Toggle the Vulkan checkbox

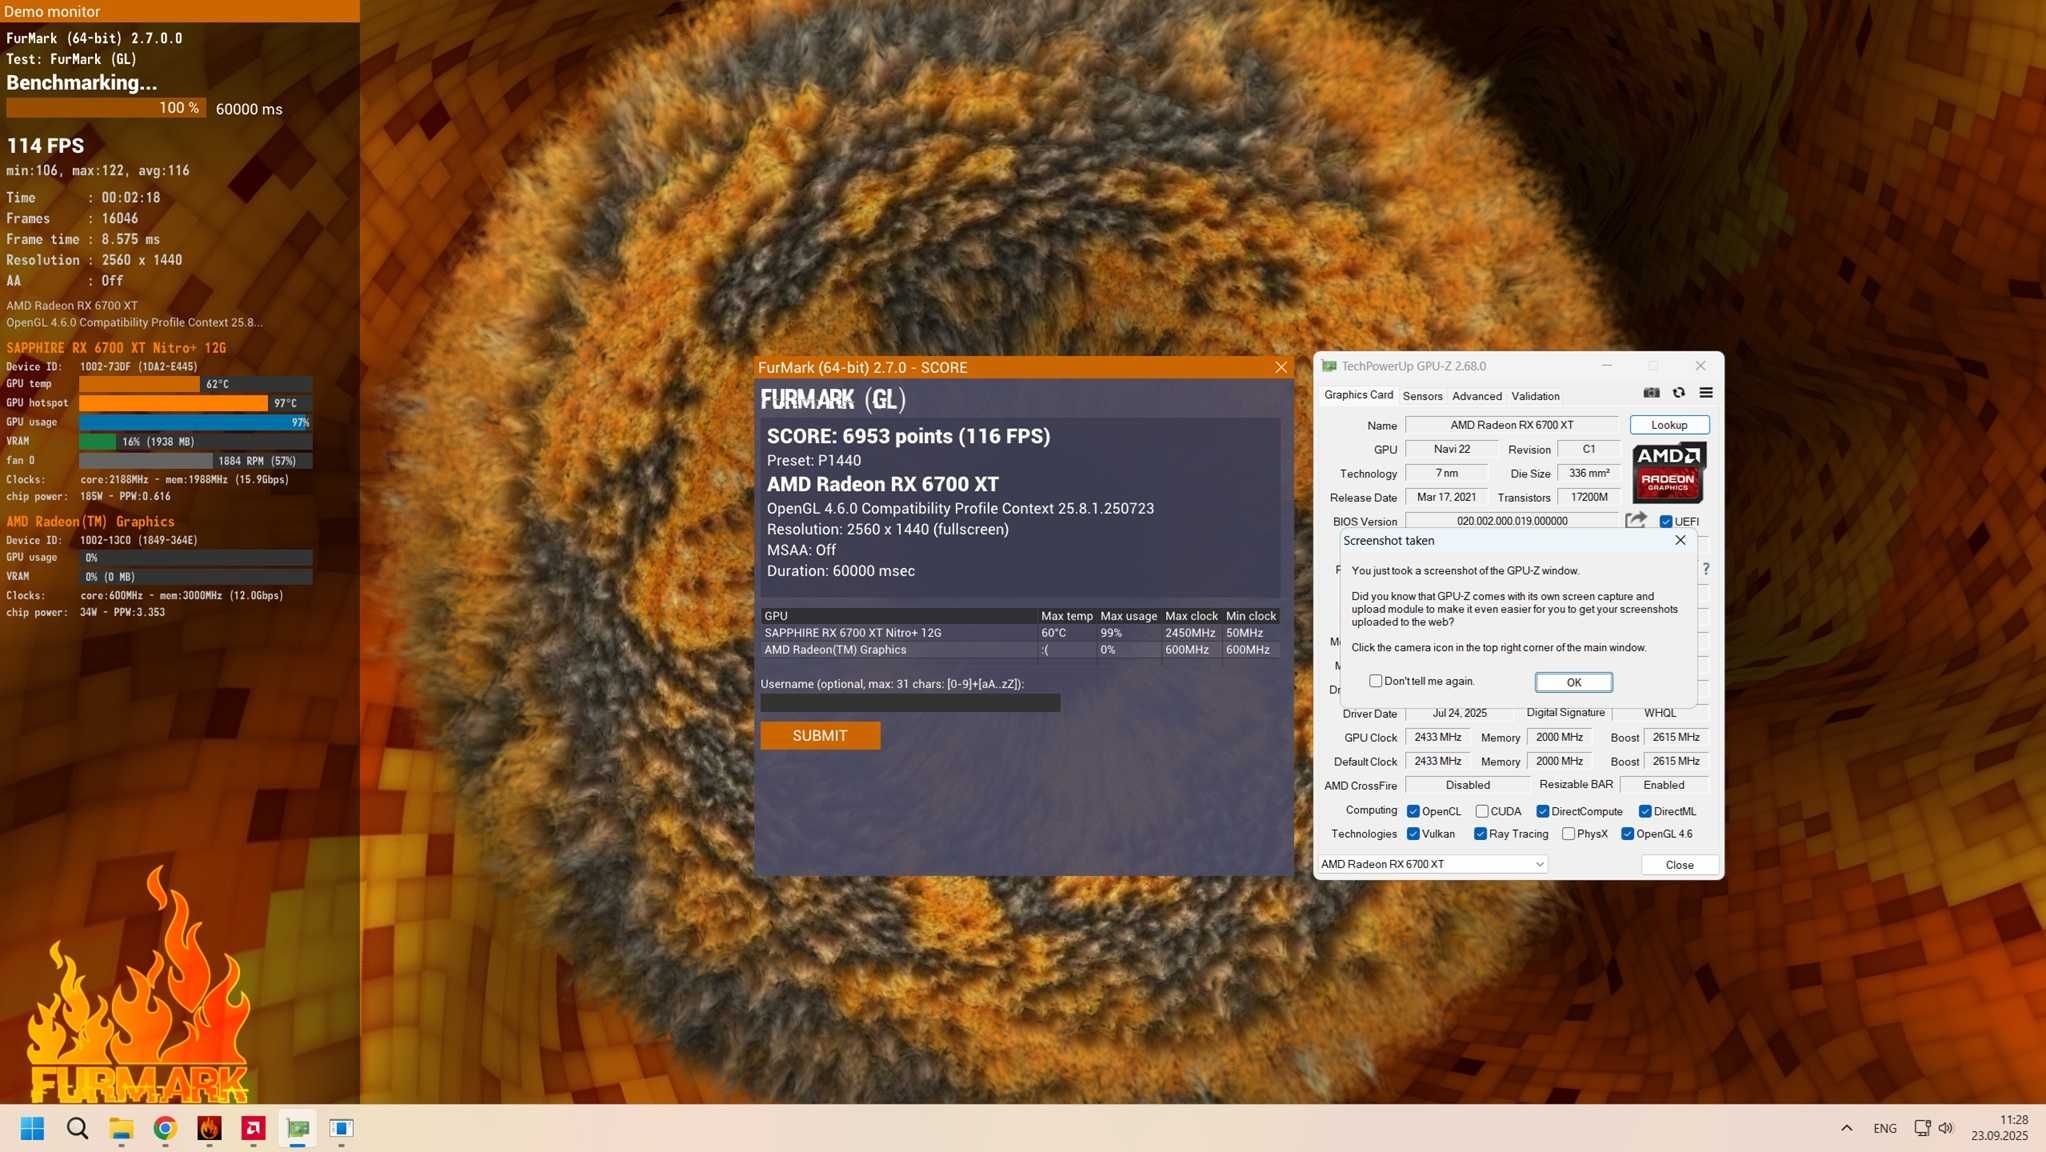pos(1413,834)
